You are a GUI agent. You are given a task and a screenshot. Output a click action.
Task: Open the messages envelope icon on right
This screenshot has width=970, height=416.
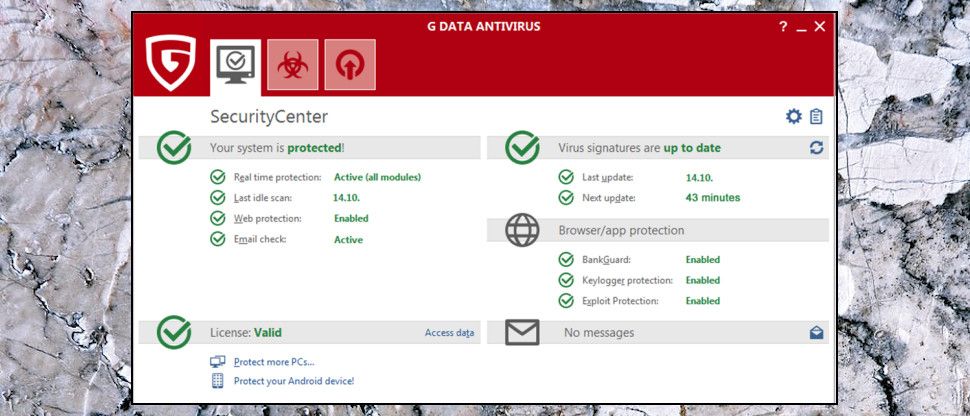coord(816,333)
